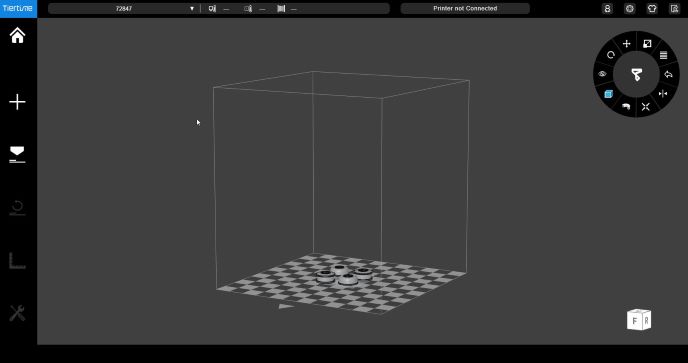Select the blue cube View icon
The image size is (688, 363).
click(609, 94)
